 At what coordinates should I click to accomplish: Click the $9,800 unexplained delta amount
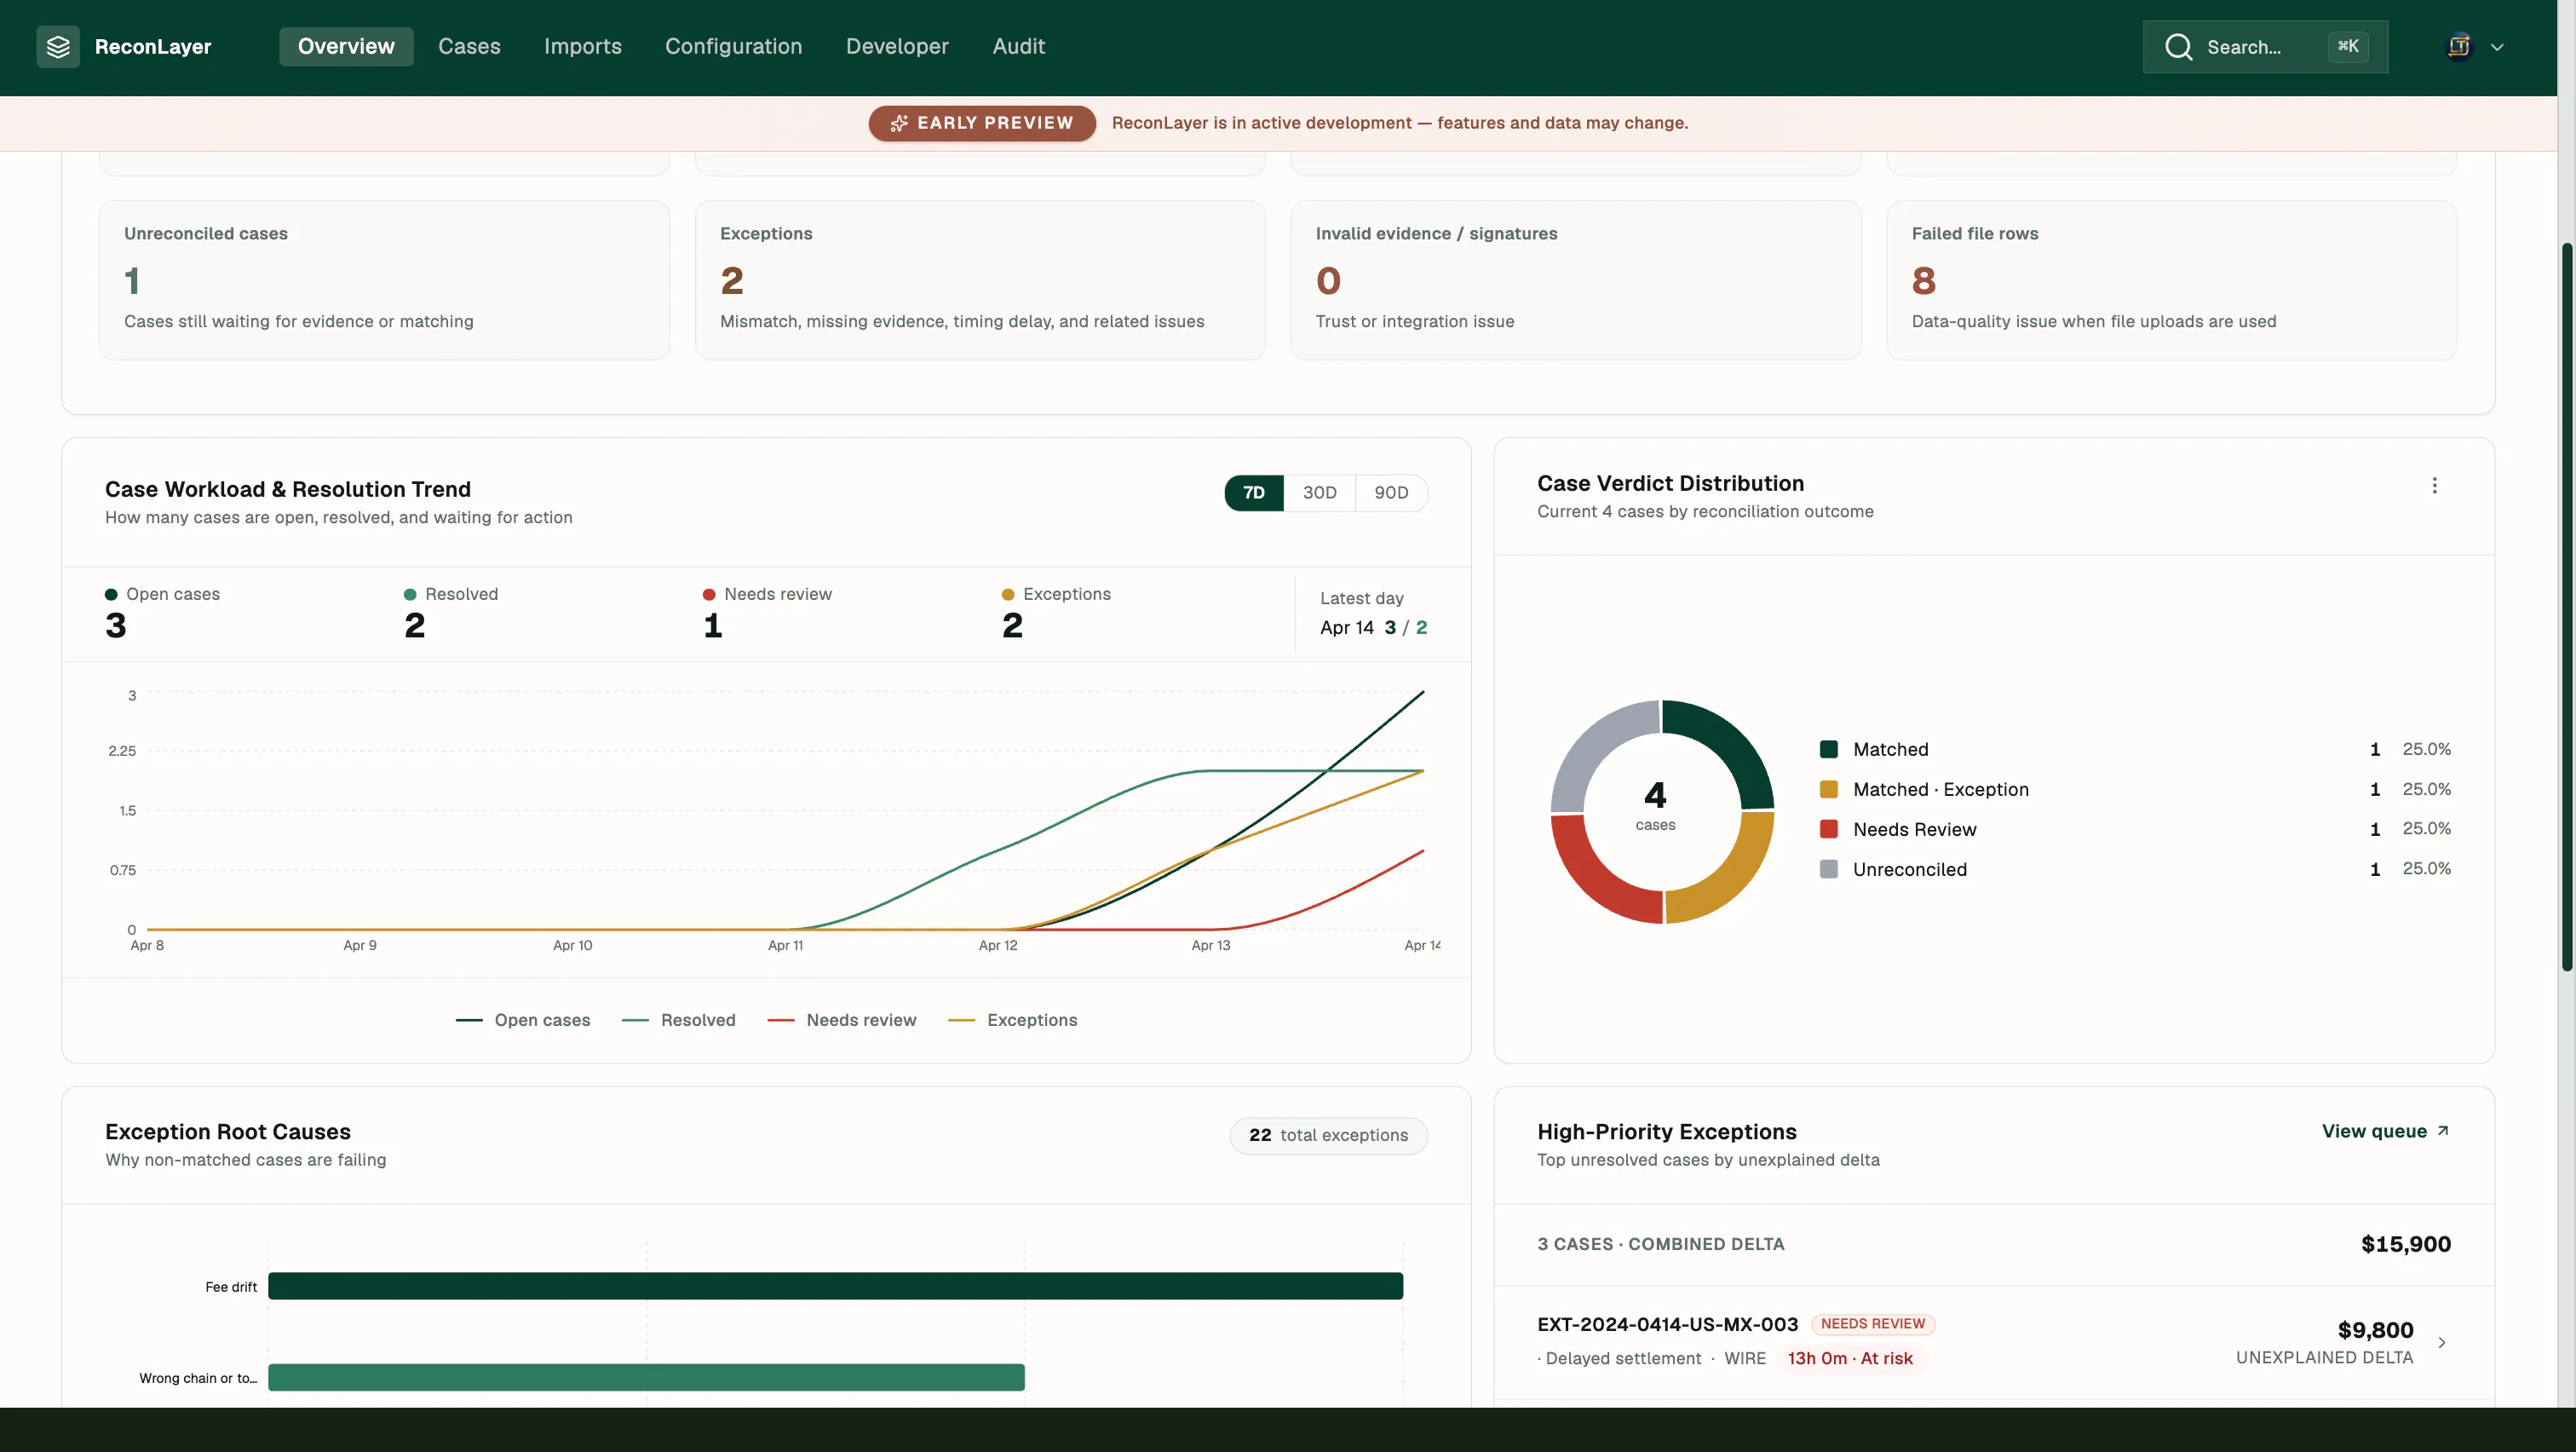pyautogui.click(x=2375, y=1330)
